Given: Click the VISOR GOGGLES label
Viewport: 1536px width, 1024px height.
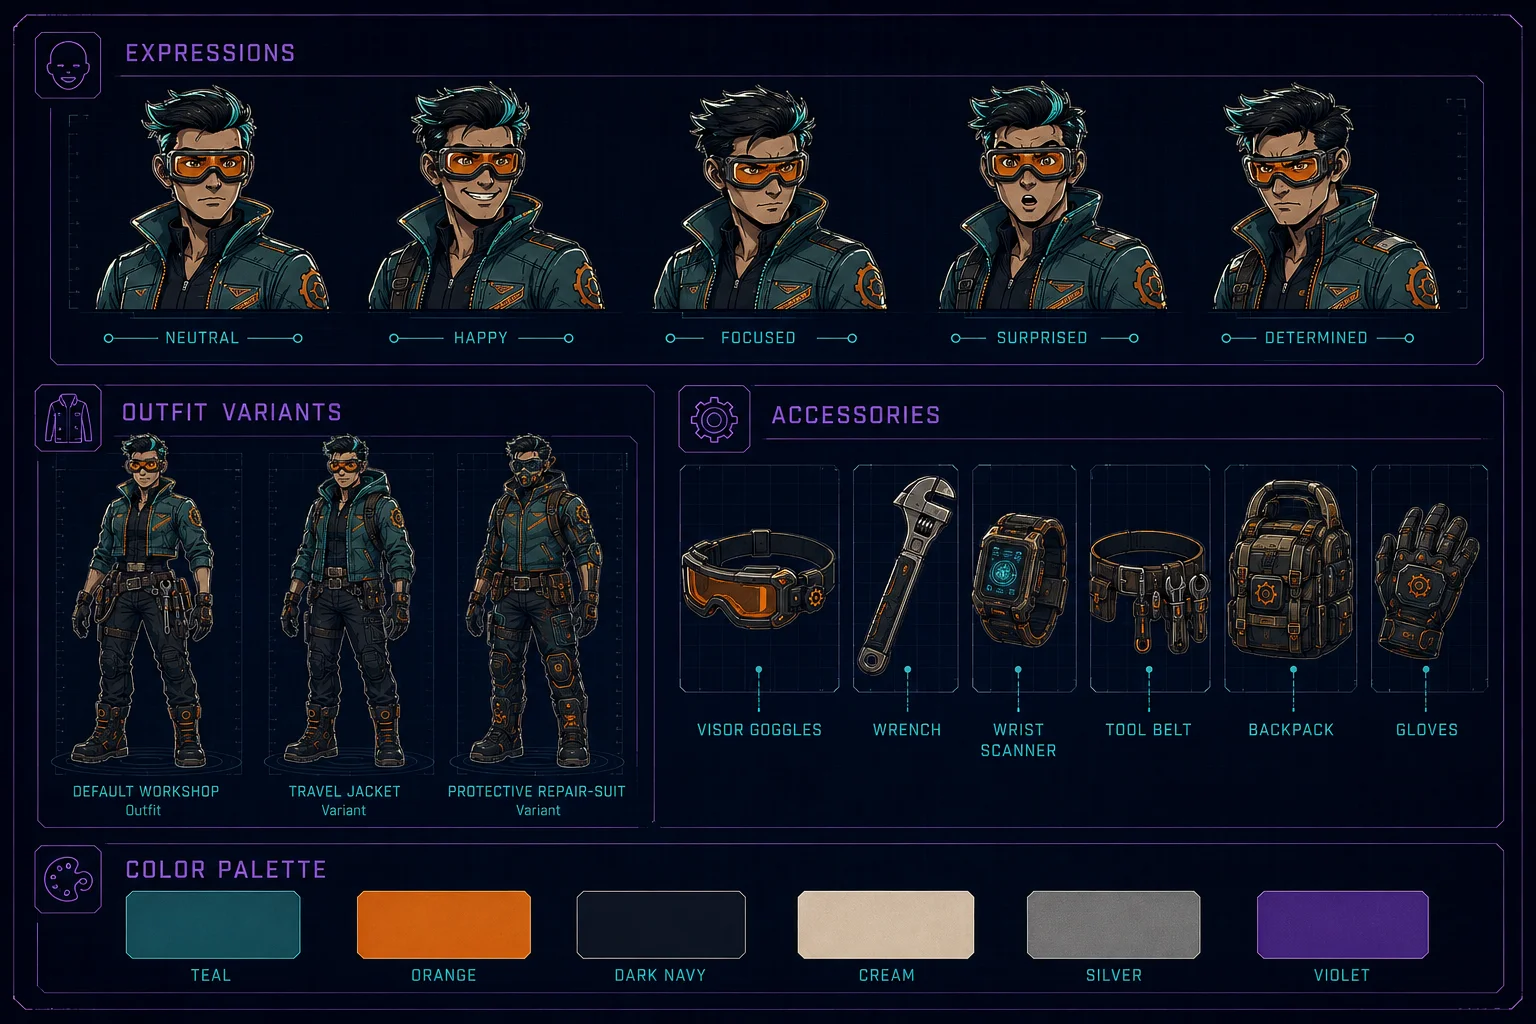Looking at the screenshot, I should coord(759,730).
